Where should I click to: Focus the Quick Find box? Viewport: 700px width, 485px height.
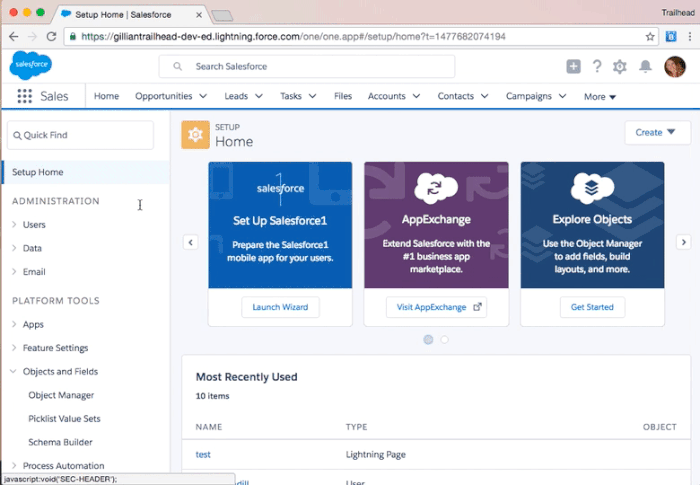click(x=80, y=135)
